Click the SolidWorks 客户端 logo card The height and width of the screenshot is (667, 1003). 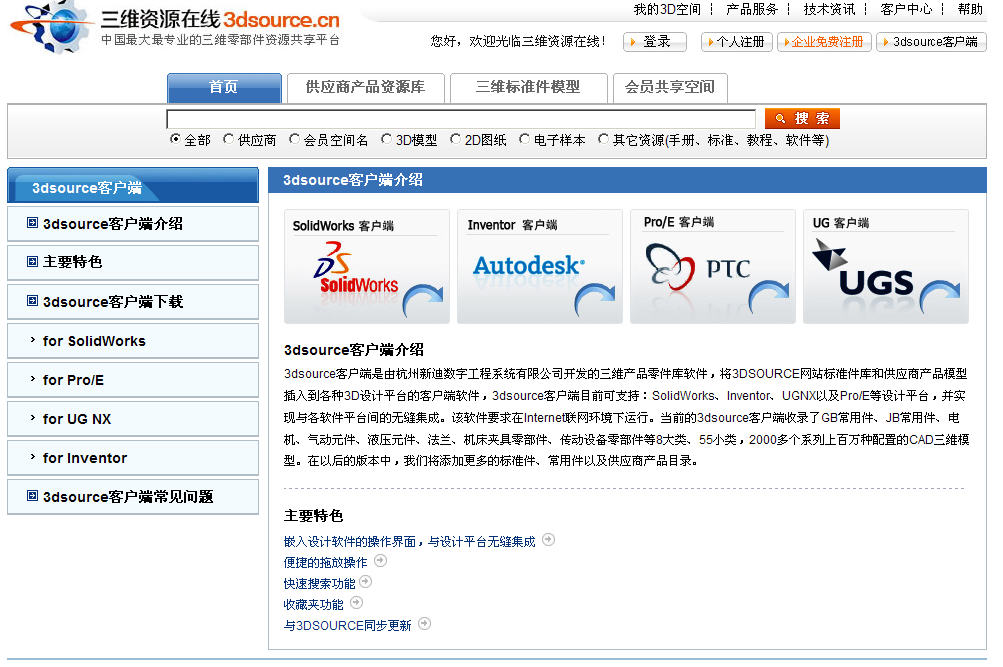pyautogui.click(x=367, y=266)
